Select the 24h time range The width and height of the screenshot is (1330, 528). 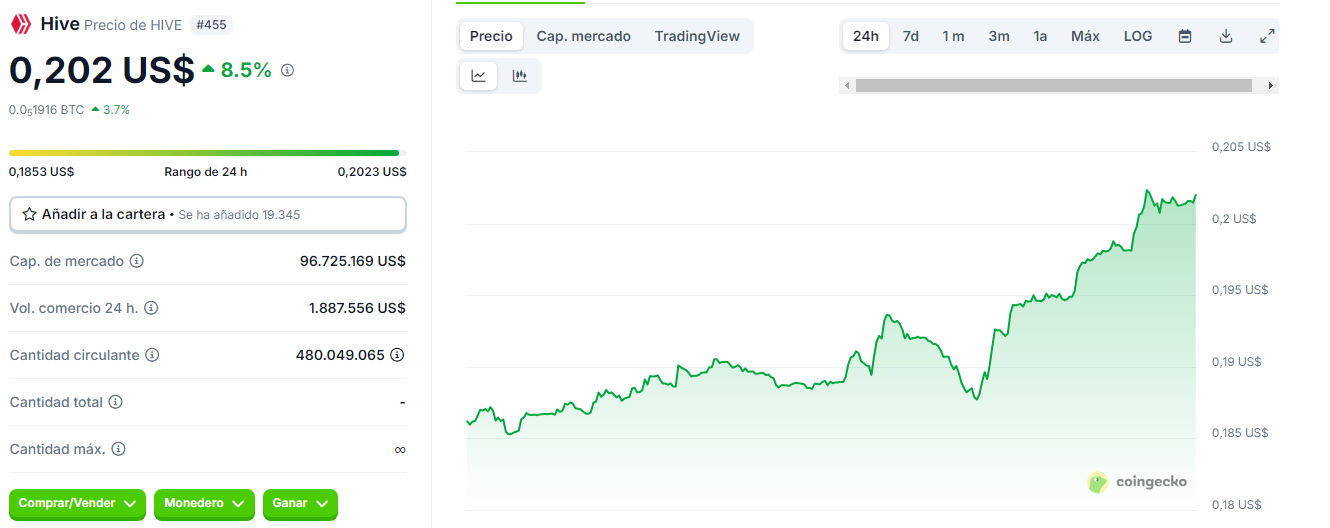point(866,36)
